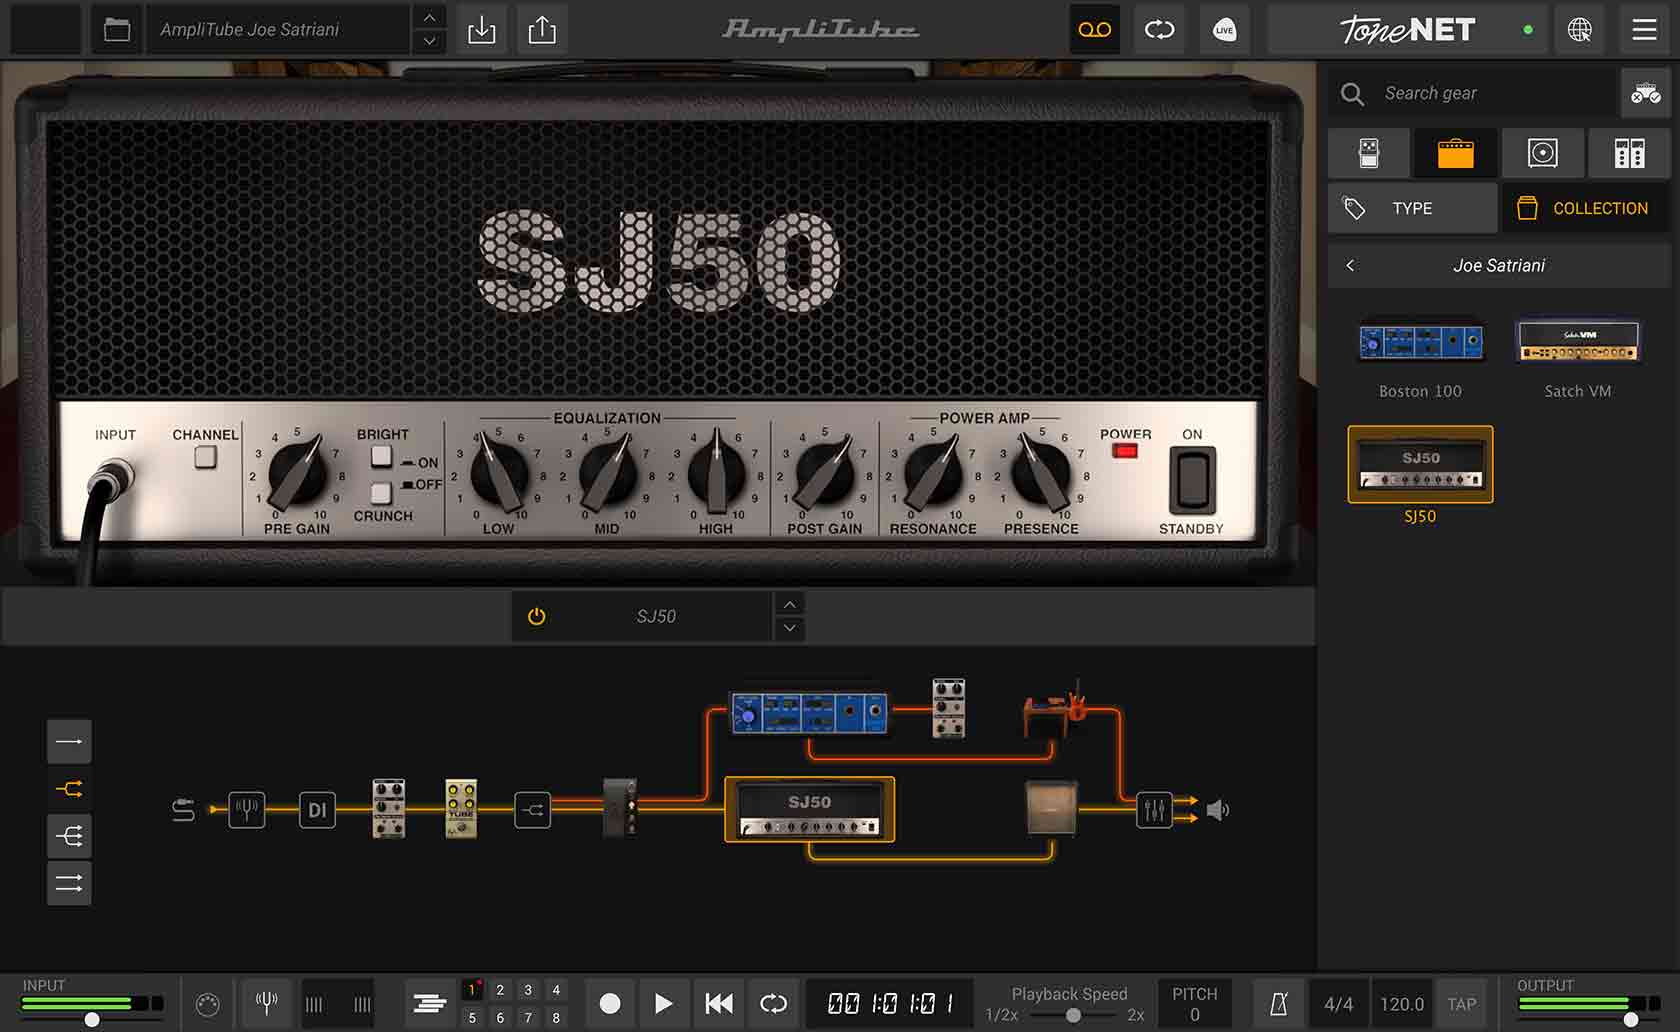Click the PRE GAIN knob
This screenshot has width=1680, height=1032.
[297, 472]
